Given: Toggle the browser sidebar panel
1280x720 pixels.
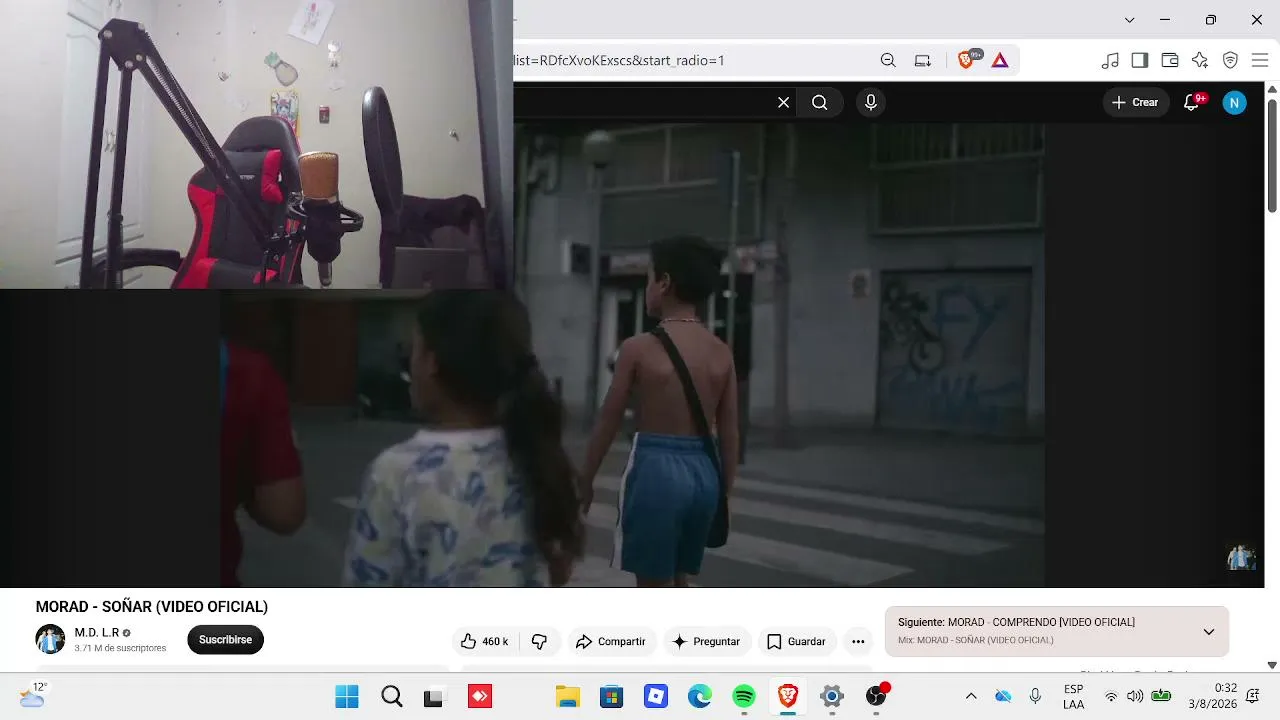Looking at the screenshot, I should 1140,60.
